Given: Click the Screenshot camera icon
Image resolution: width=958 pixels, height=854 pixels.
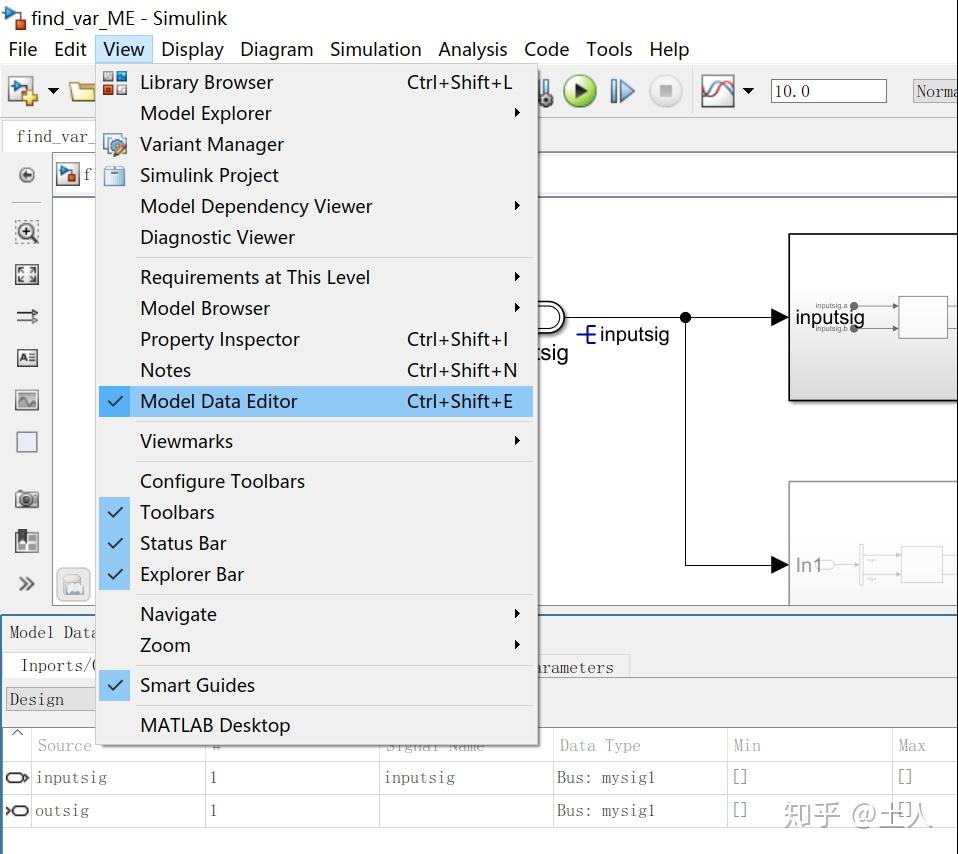Looking at the screenshot, I should coord(27,499).
